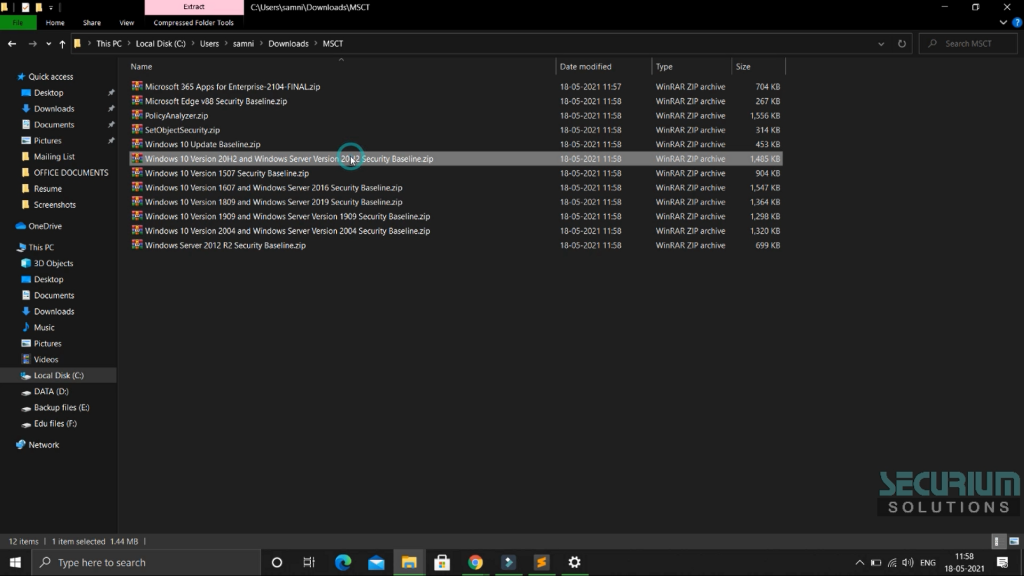
Task: Click the samni breadcrumb
Action: click(x=244, y=44)
